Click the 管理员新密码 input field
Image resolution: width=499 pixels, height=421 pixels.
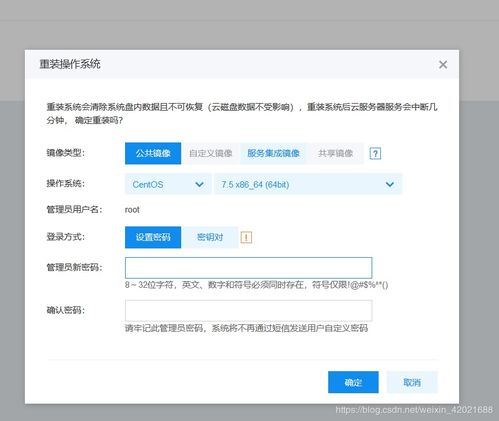(248, 268)
